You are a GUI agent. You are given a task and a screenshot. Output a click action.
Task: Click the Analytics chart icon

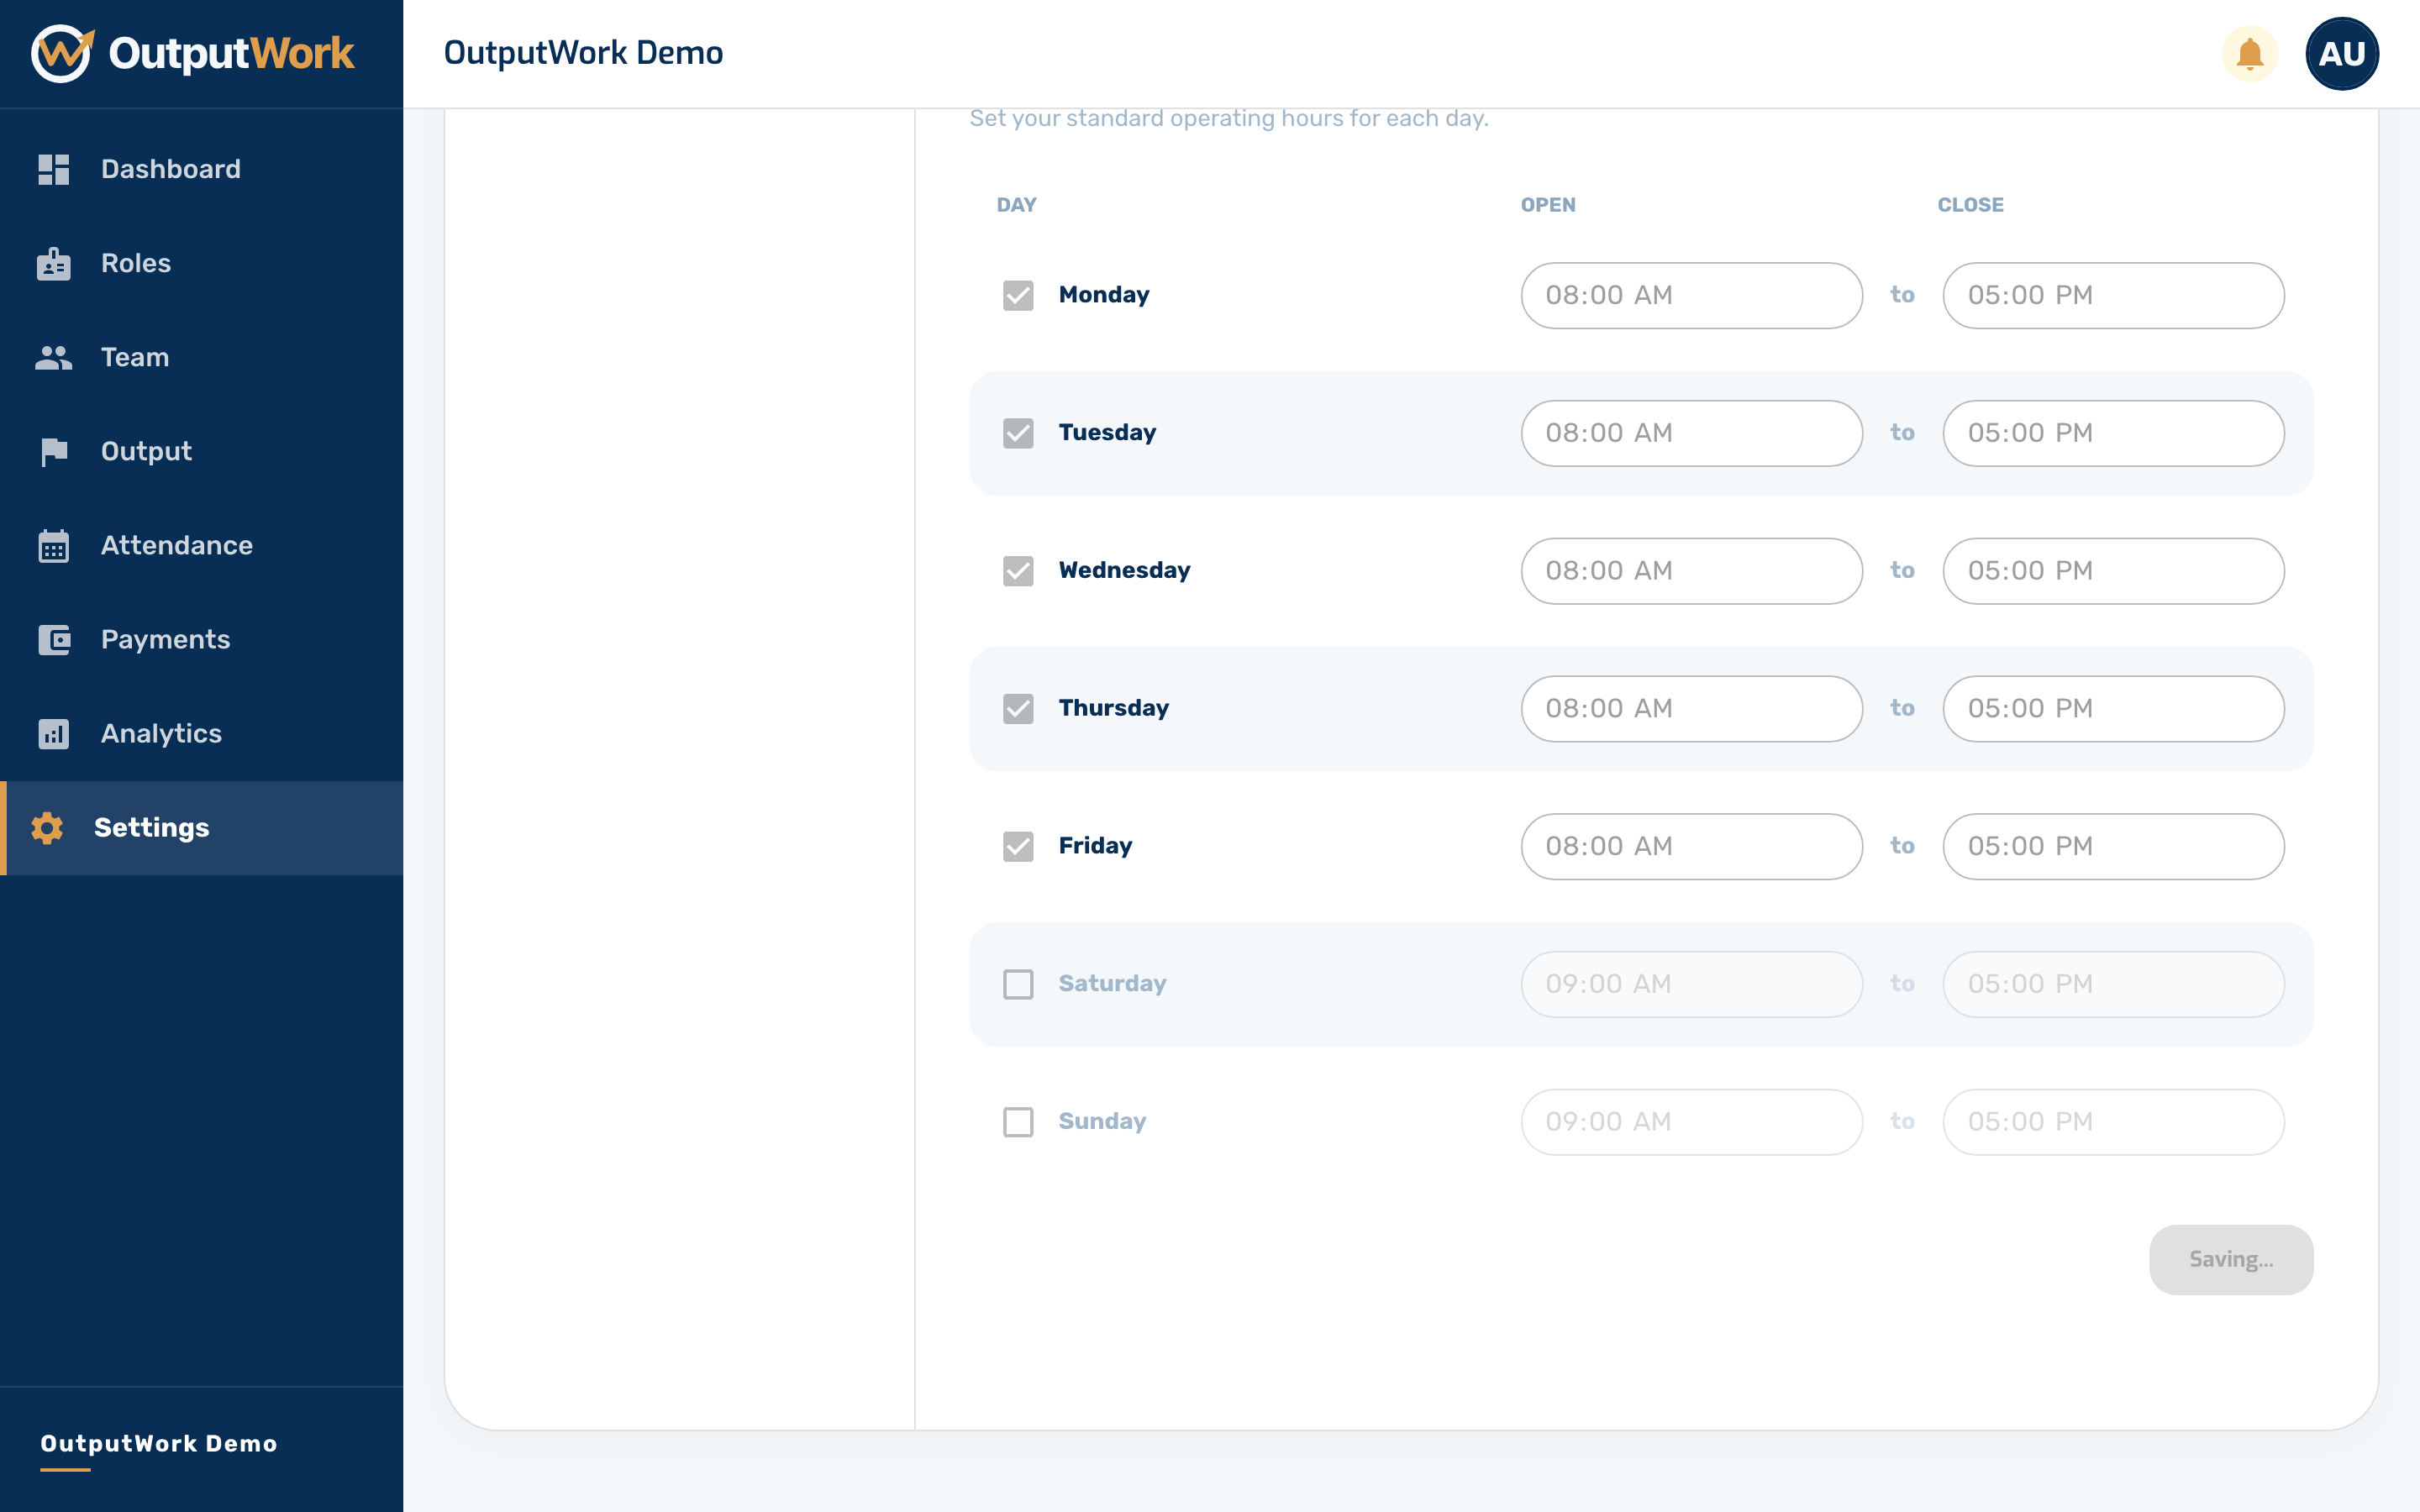click(x=54, y=734)
